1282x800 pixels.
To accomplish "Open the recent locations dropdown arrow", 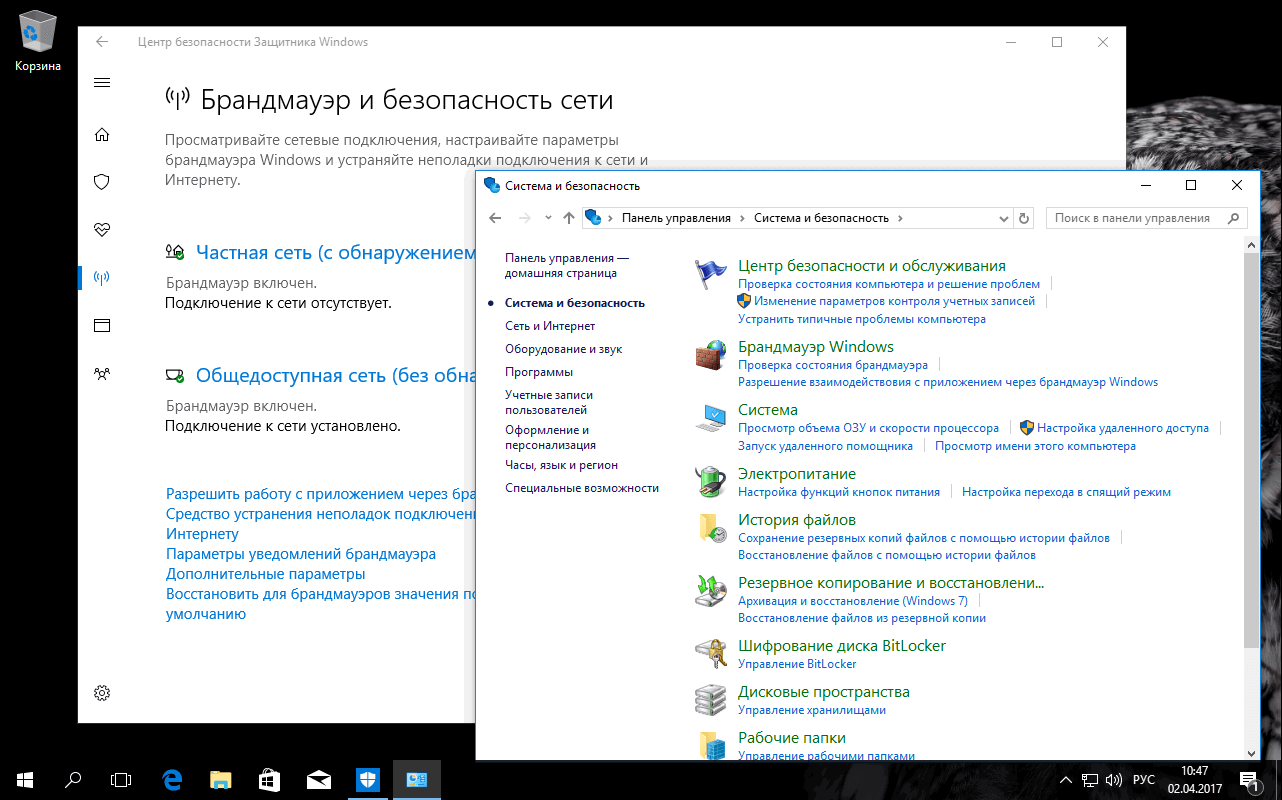I will coord(548,218).
